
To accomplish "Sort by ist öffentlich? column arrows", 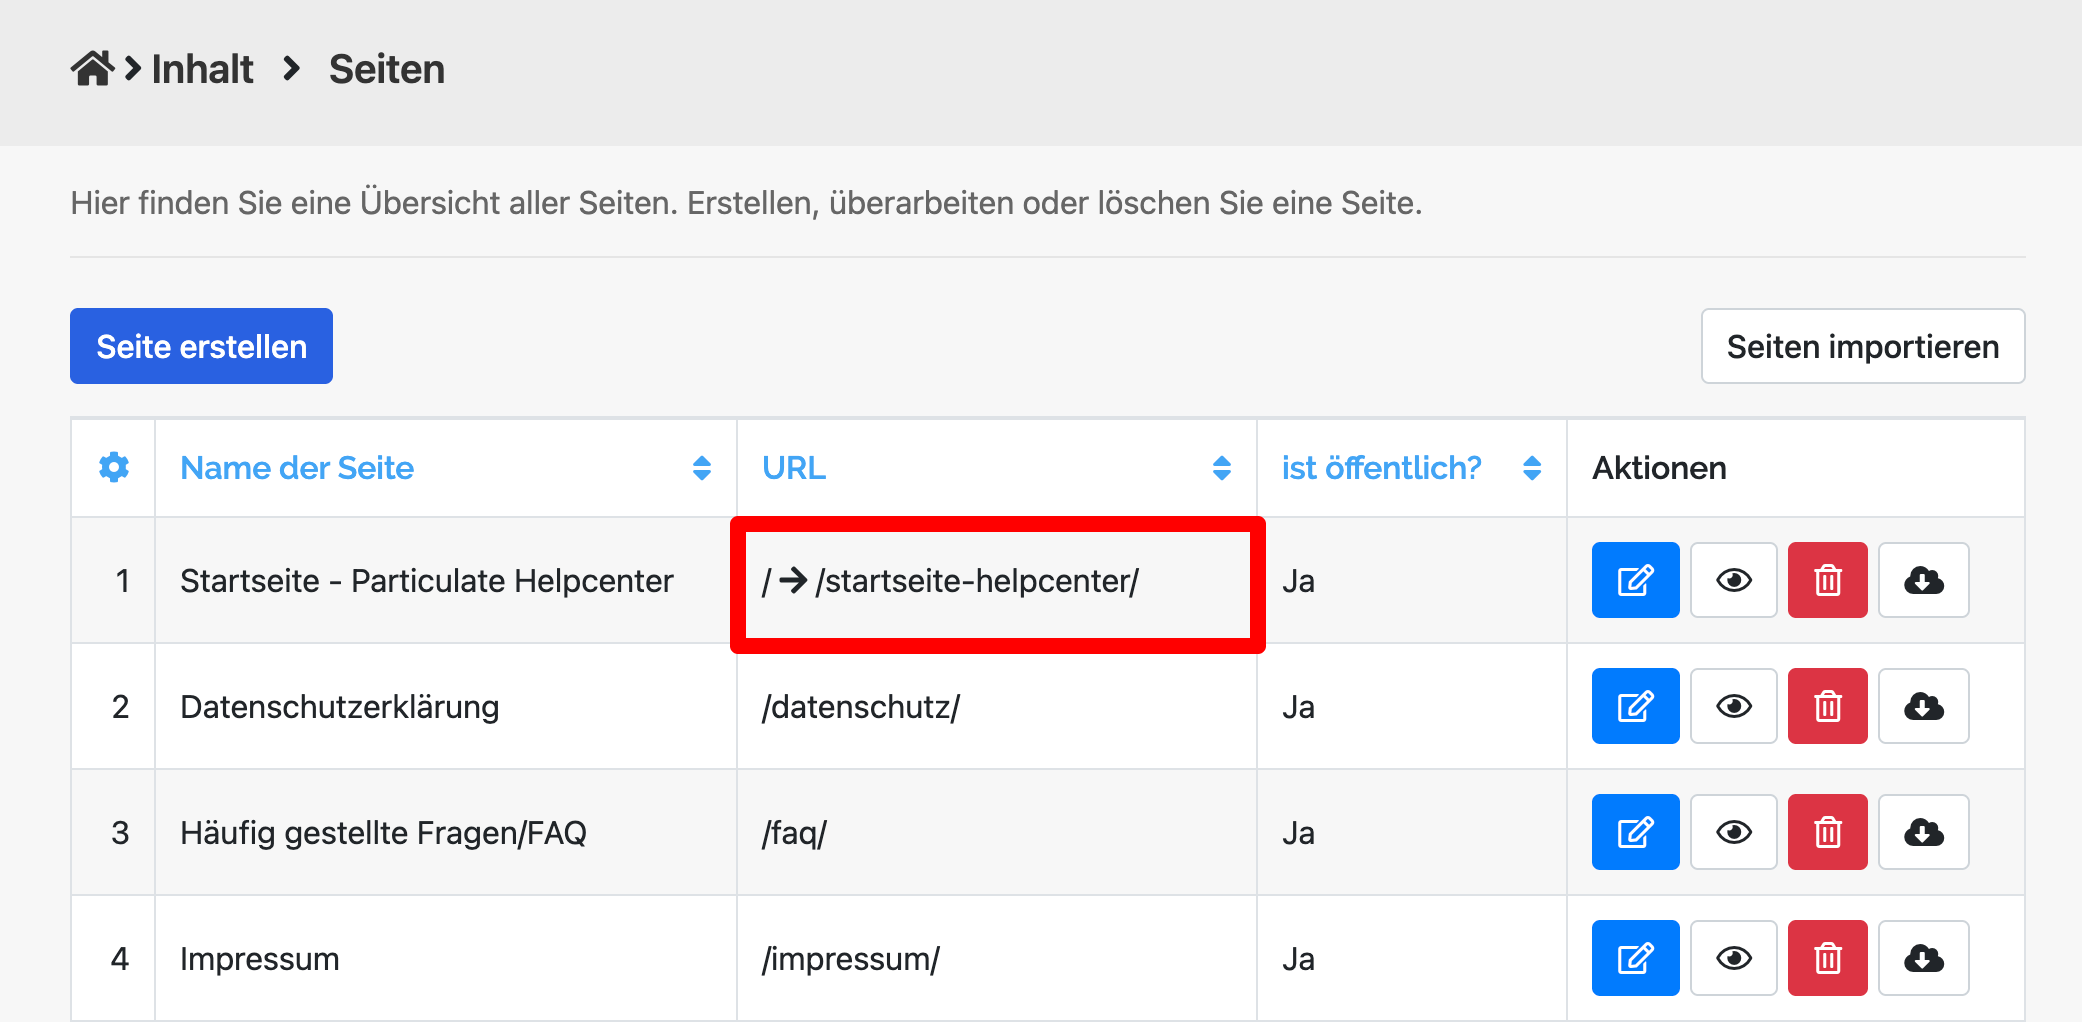I will [1531, 468].
